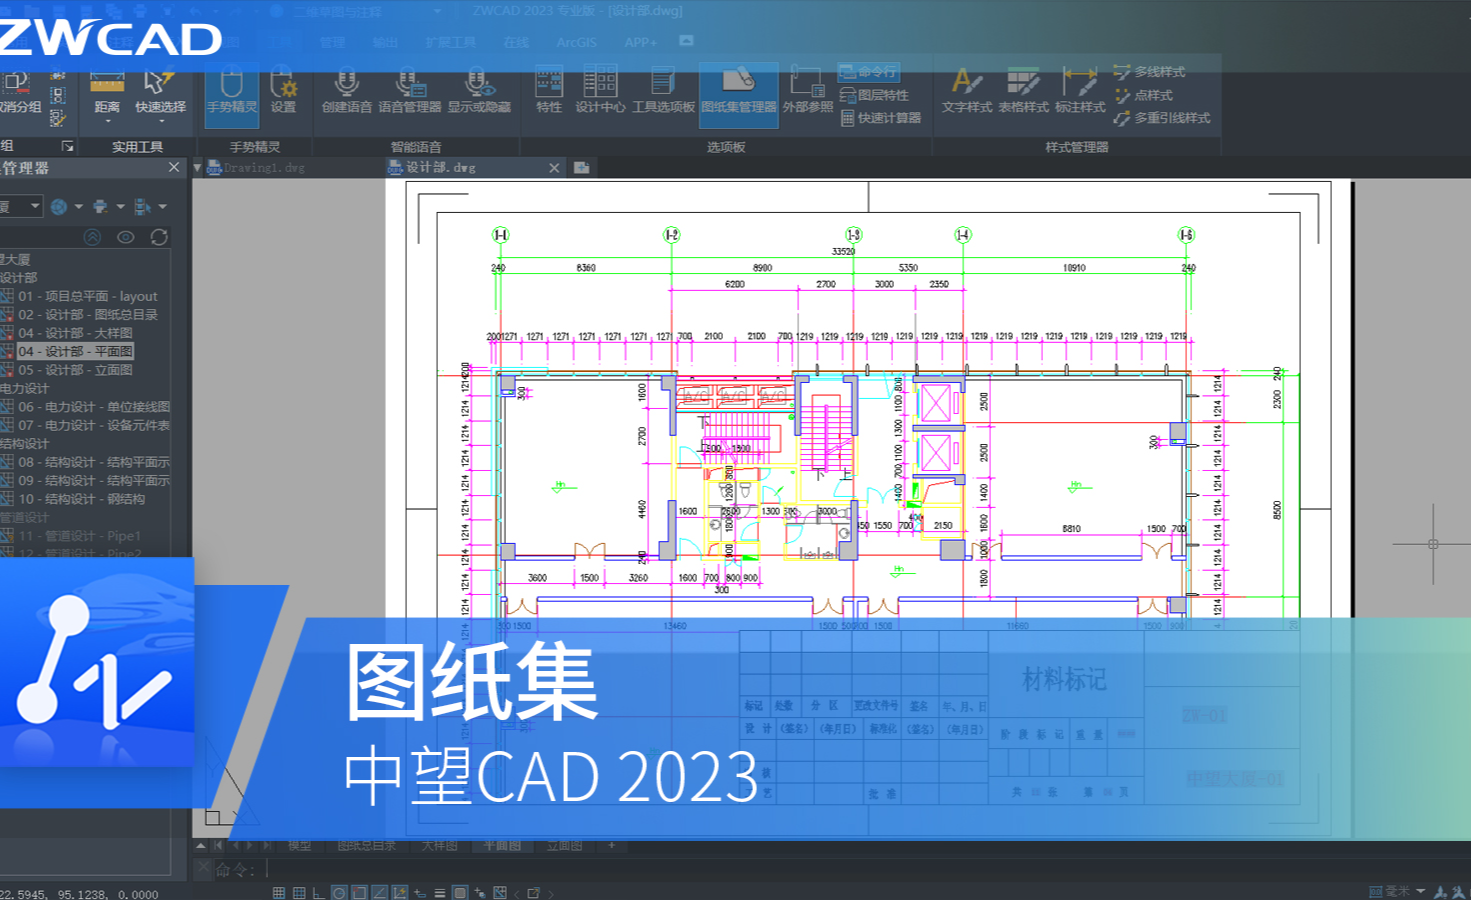Expand the Quick Select (快速选择) dropdown arrow
The height and width of the screenshot is (900, 1471).
160,121
